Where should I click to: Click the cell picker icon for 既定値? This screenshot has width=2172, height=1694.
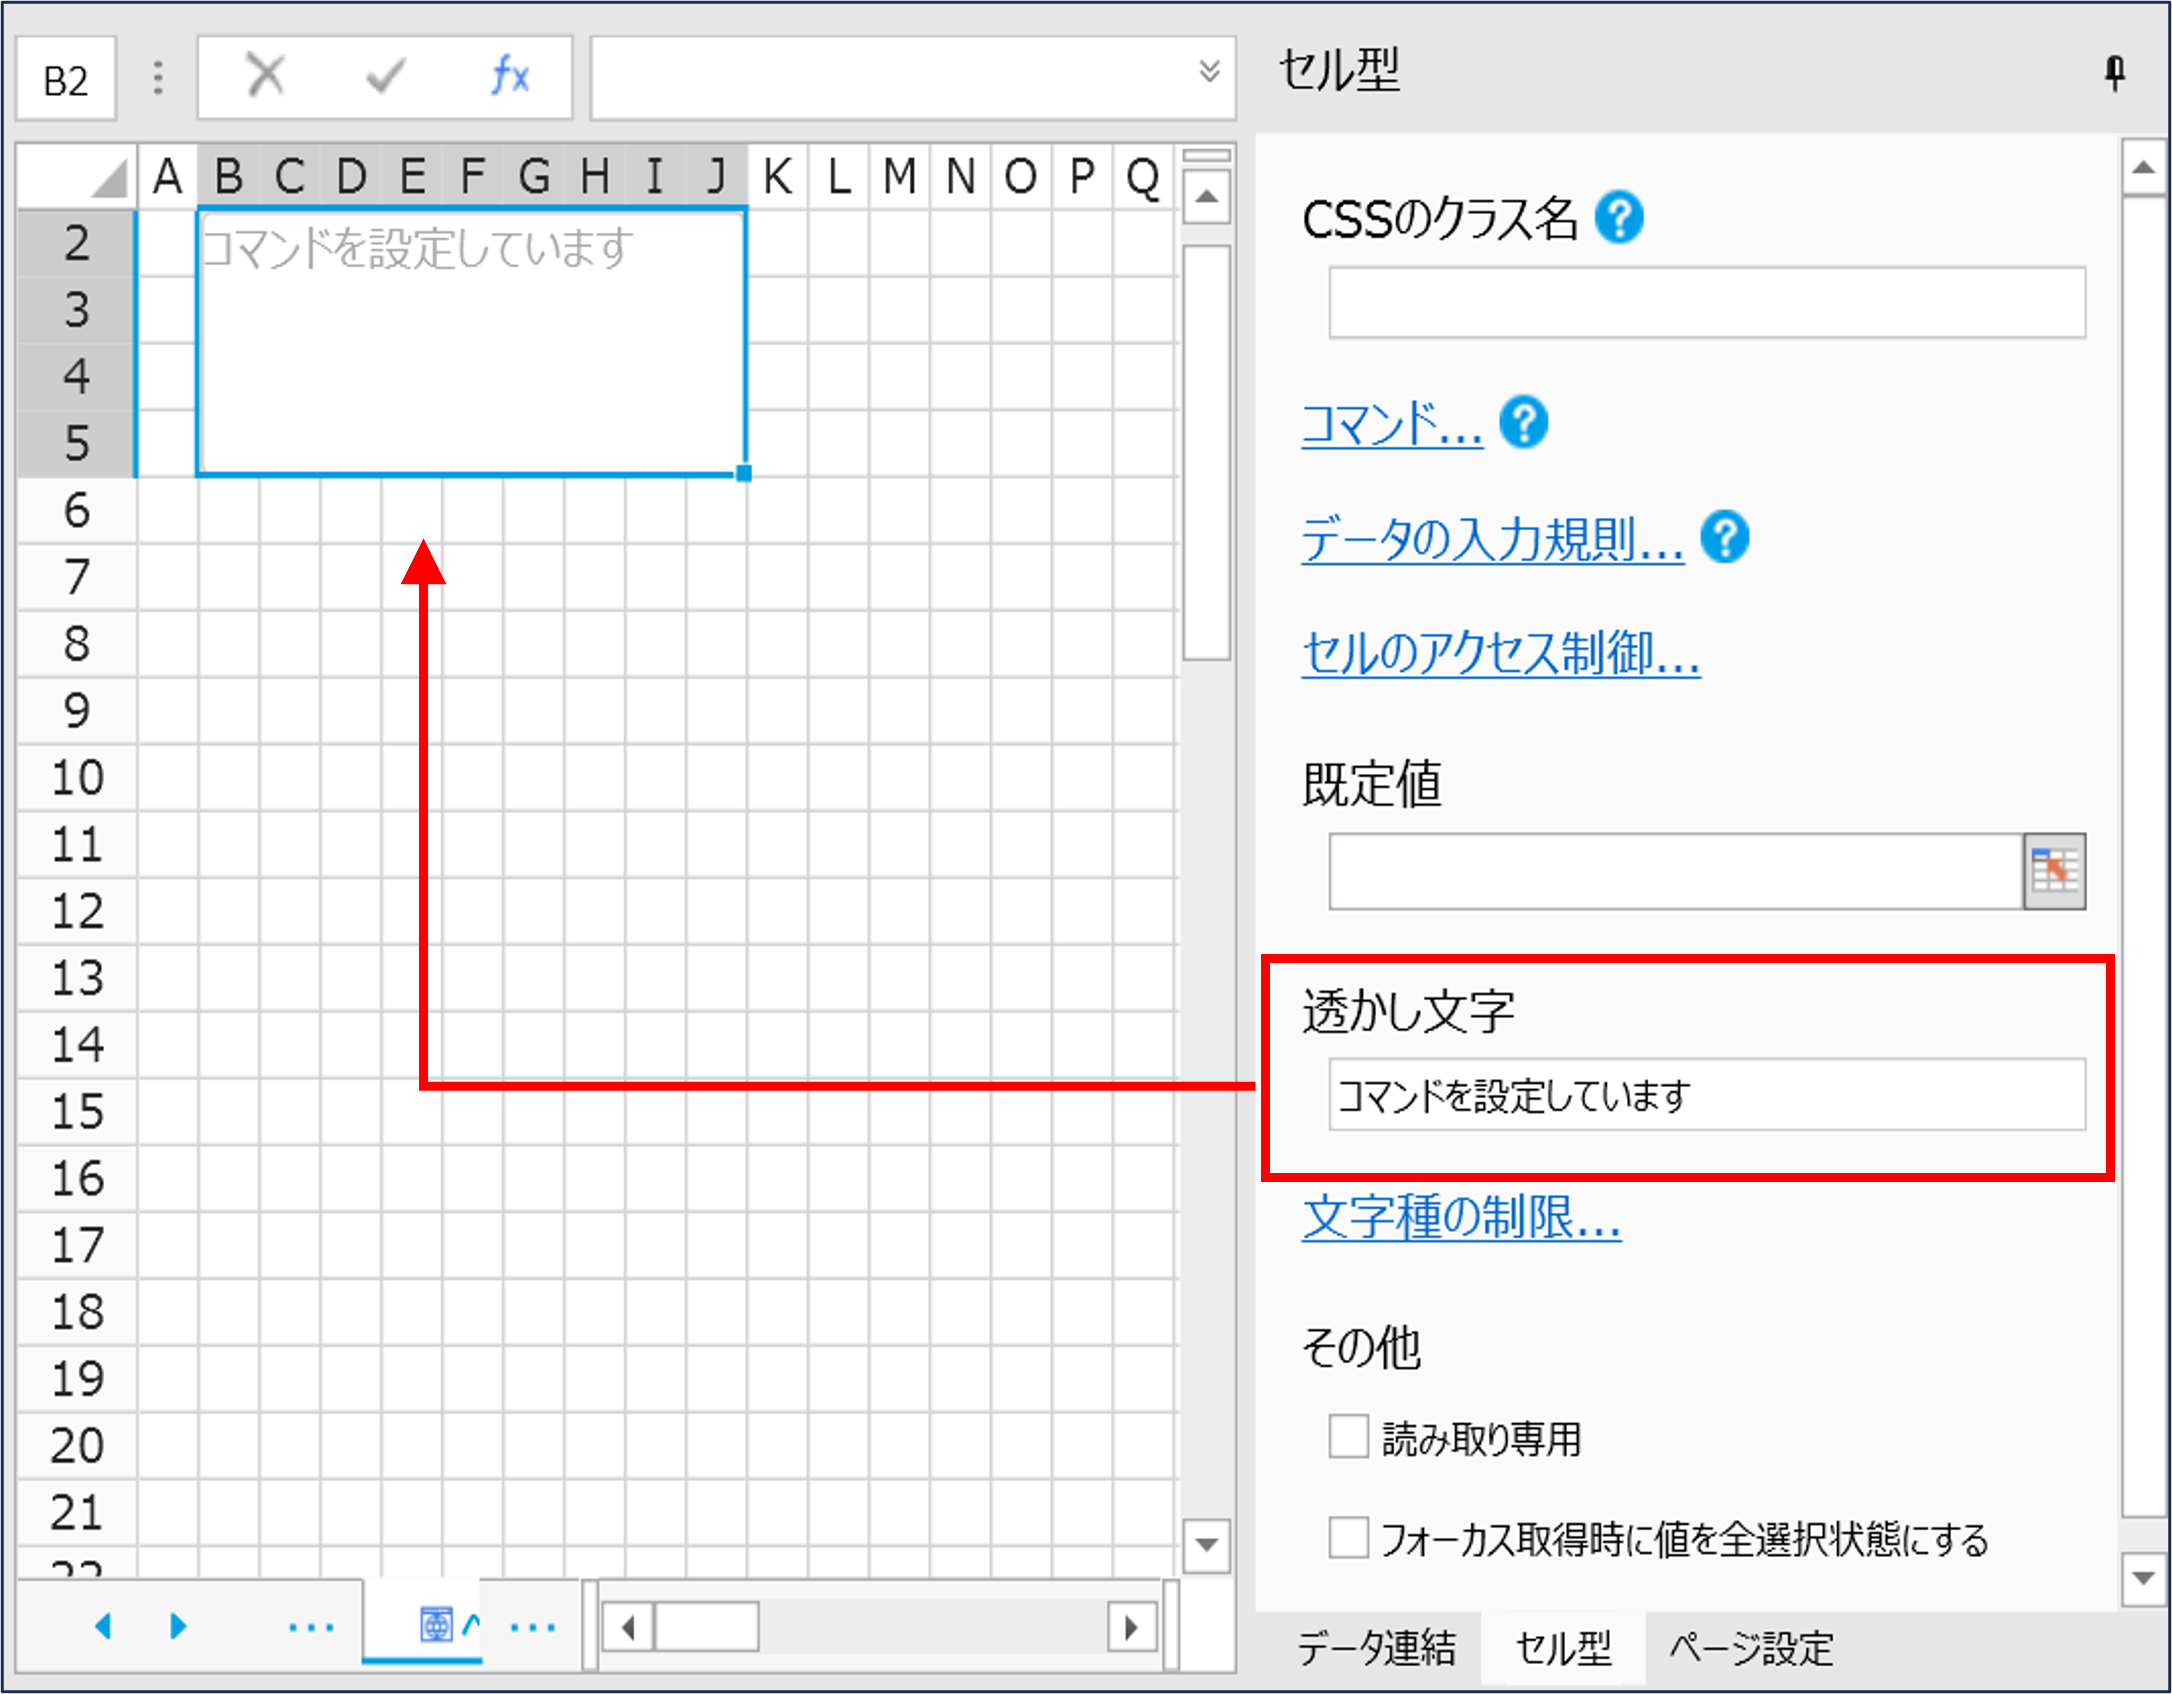2054,871
